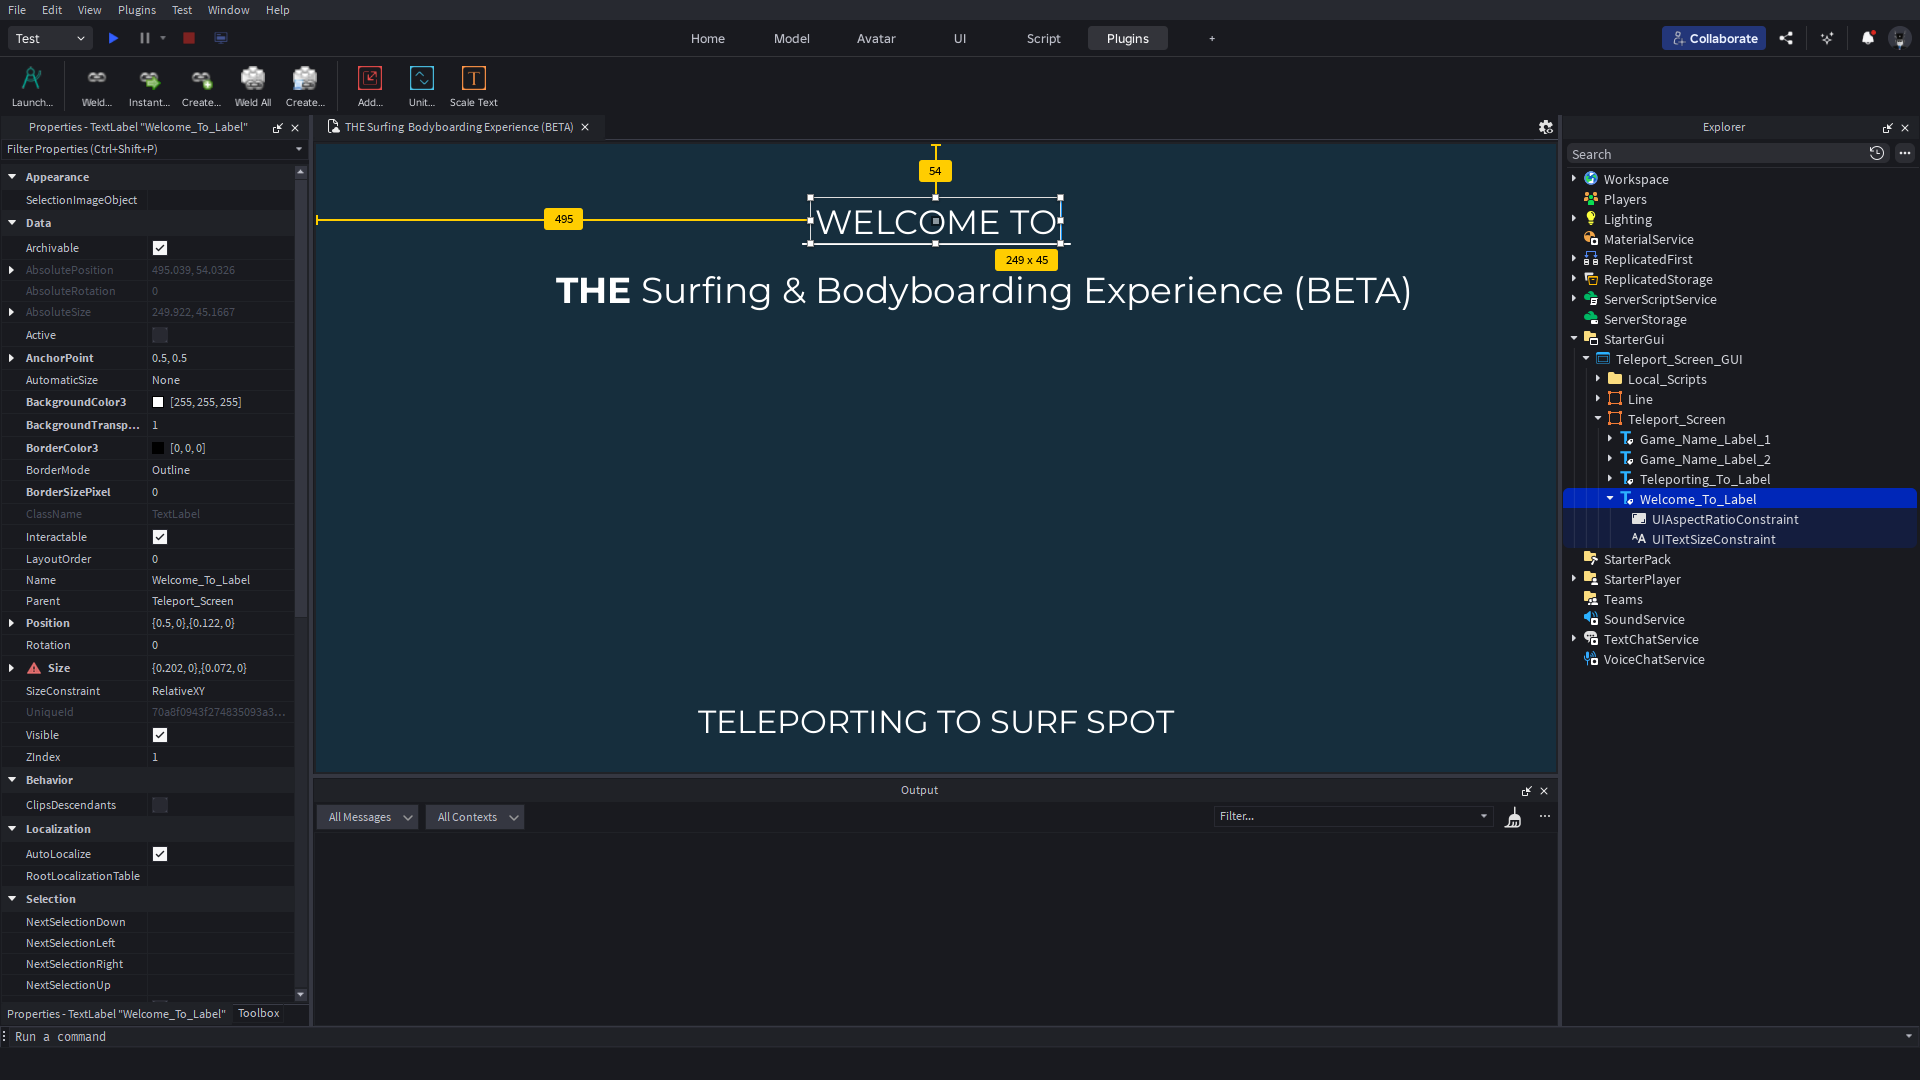Open the Plugins menu
This screenshot has width=1920, height=1080.
137,10
